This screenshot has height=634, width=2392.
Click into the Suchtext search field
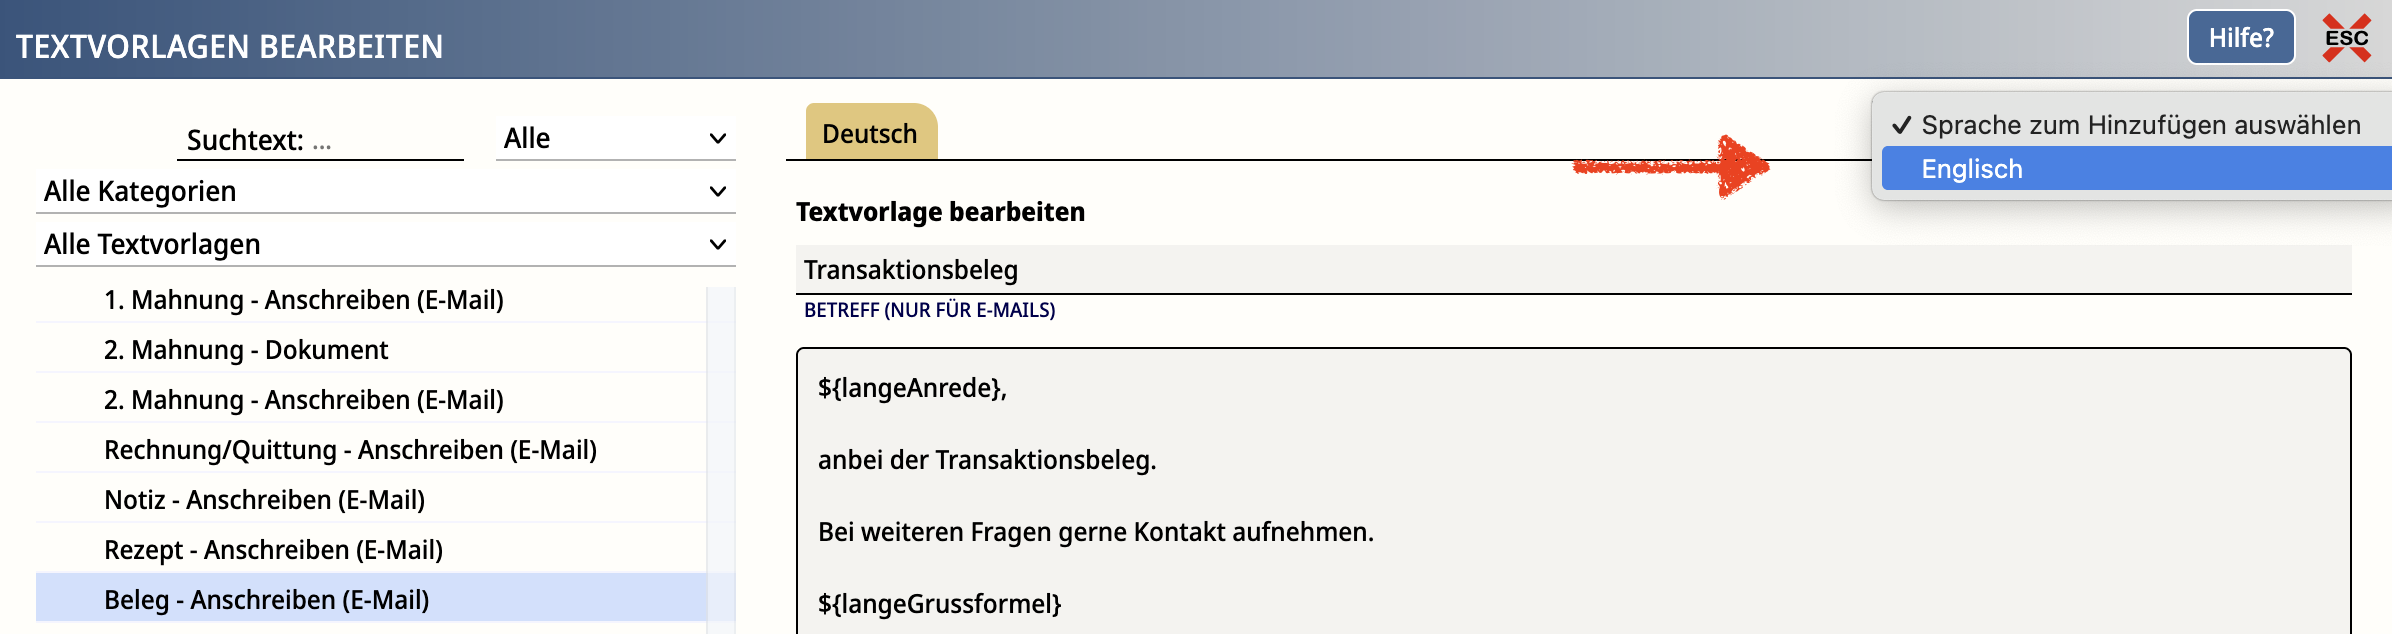(321, 139)
